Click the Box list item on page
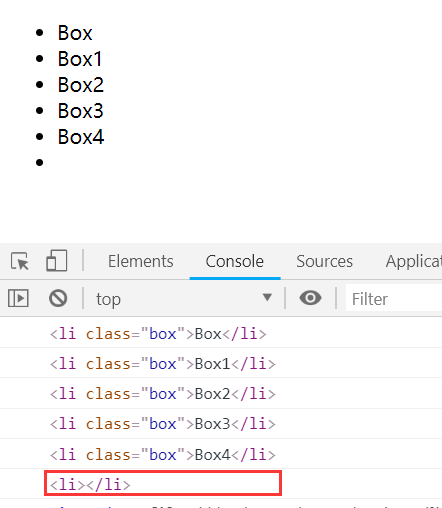 (x=75, y=33)
